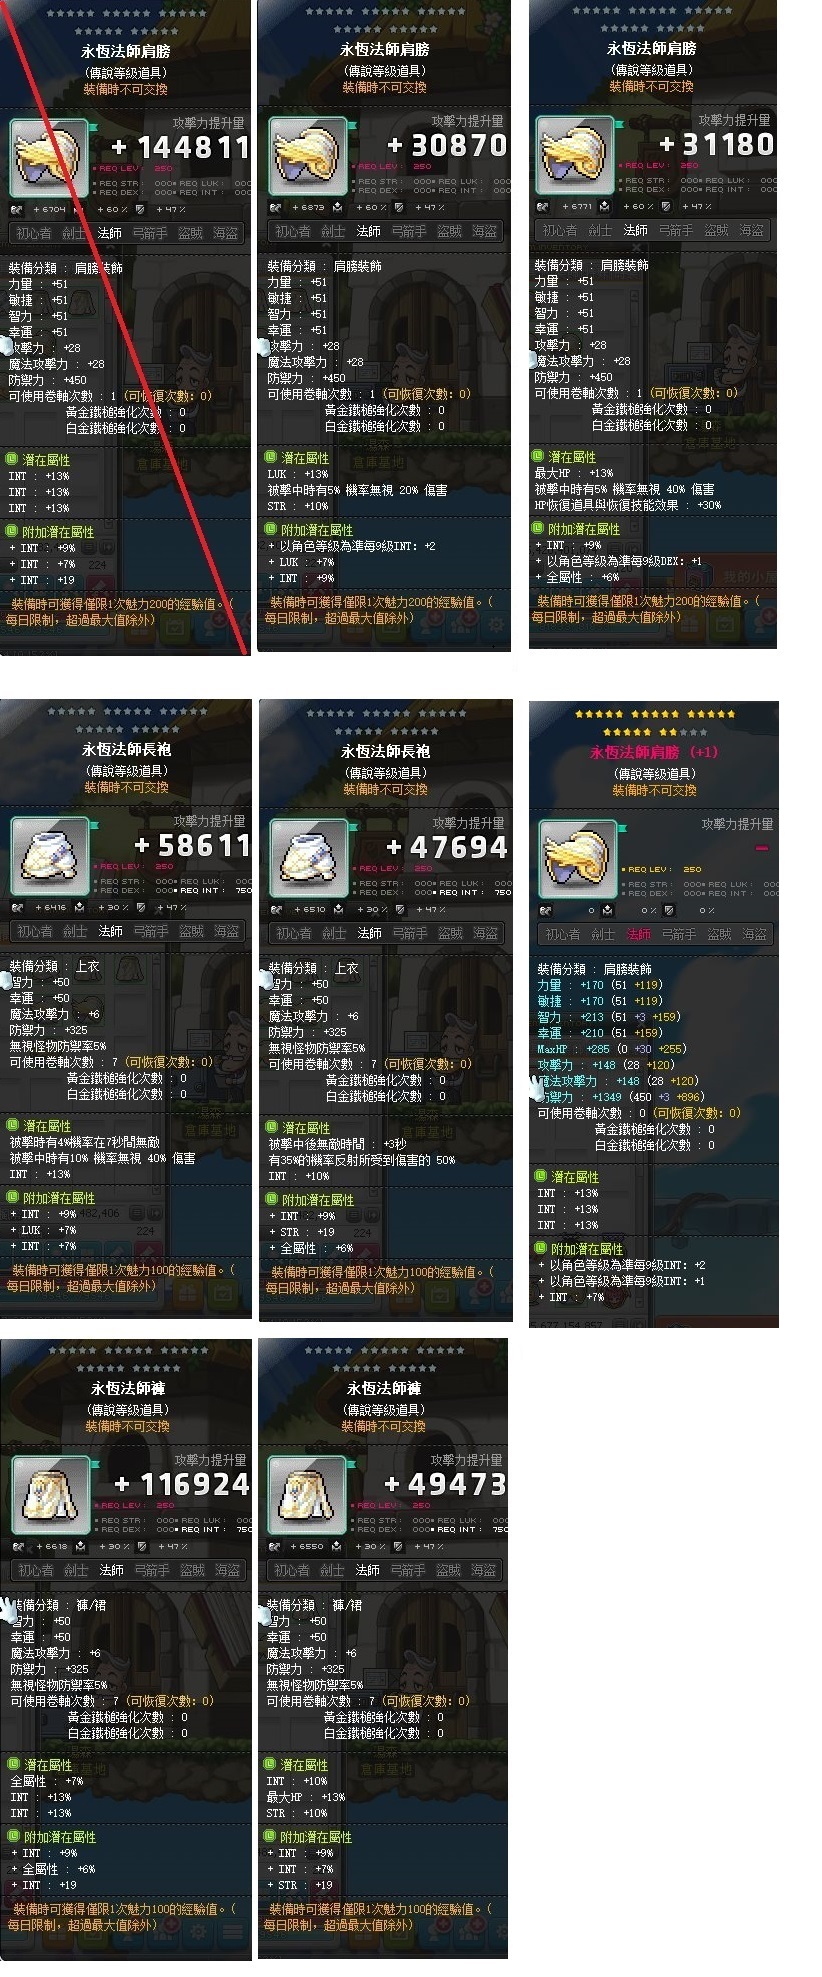
Task: Click shoulder item icon beside +144811
Action: 49,159
